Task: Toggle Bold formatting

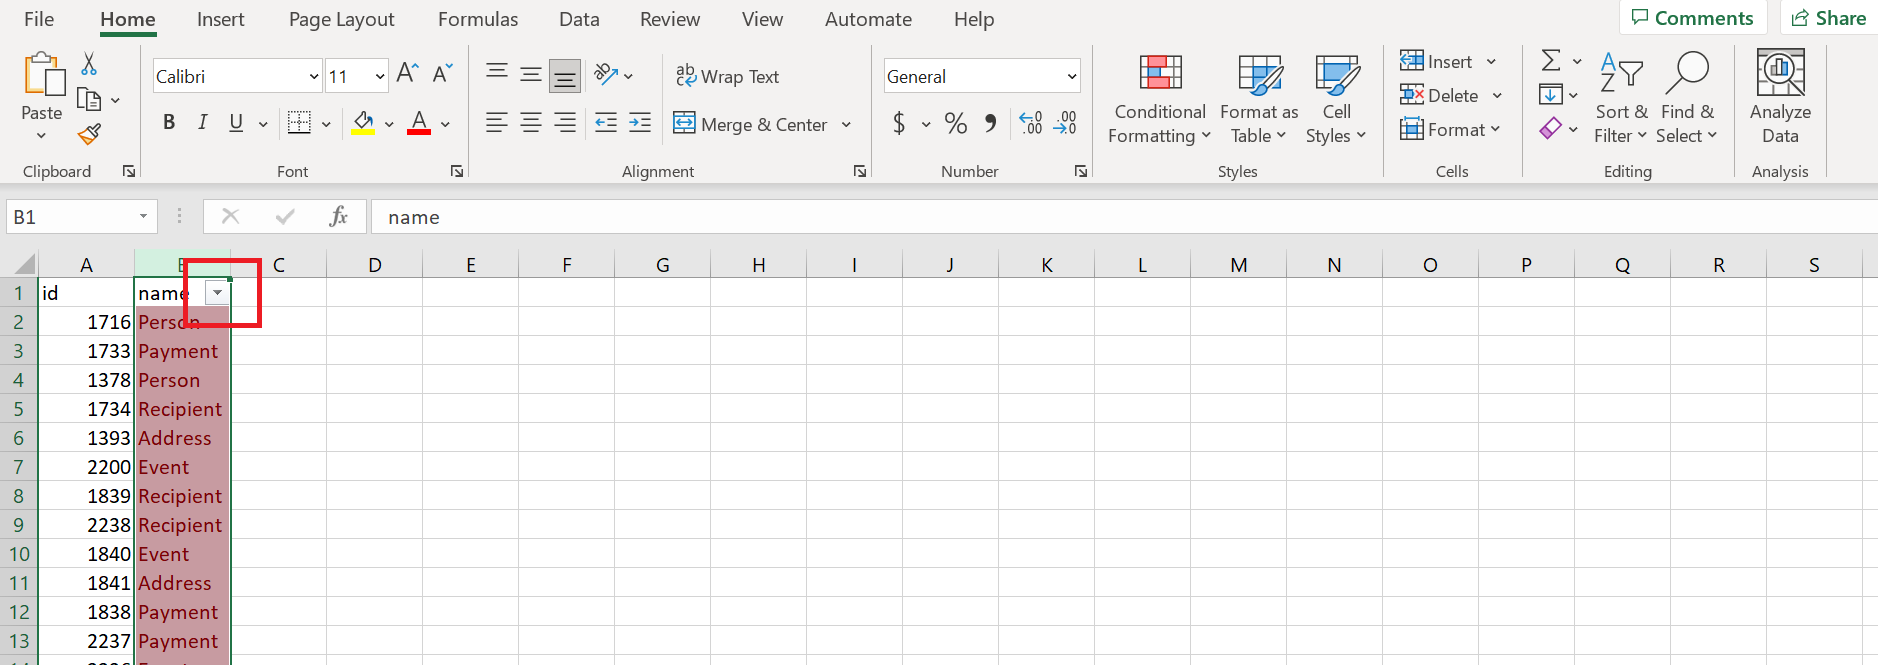Action: point(169,123)
